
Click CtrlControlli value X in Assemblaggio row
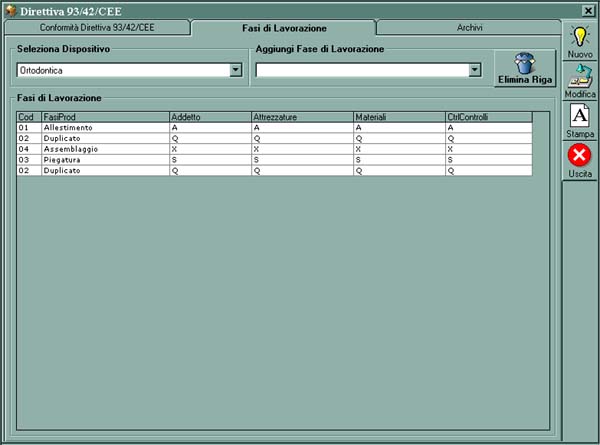tap(489, 149)
